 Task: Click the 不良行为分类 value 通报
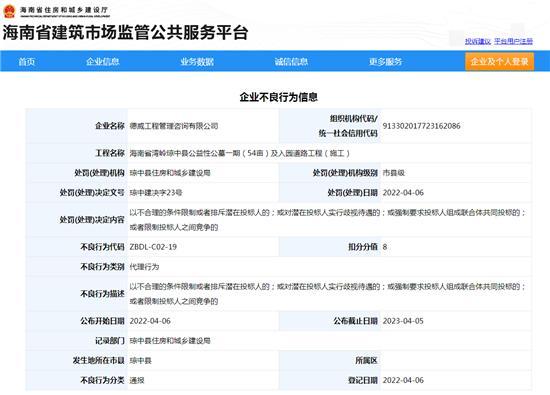click(x=137, y=380)
